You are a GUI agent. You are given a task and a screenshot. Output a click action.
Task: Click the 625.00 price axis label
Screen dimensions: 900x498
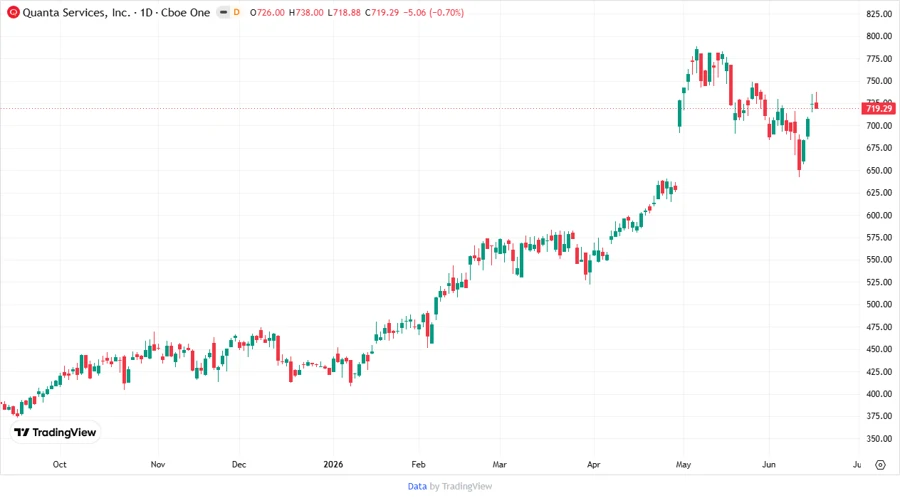click(879, 193)
